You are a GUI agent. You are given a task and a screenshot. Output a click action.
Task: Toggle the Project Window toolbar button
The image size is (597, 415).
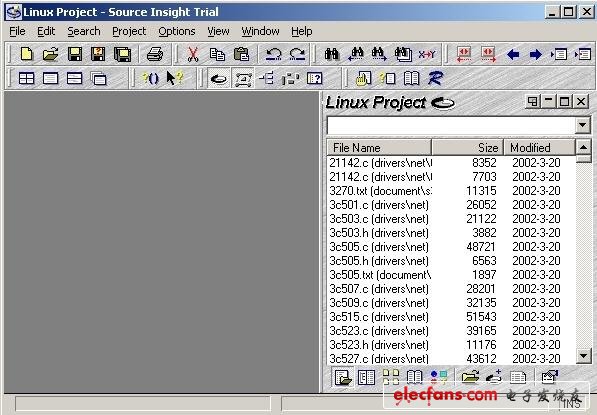pyautogui.click(x=219, y=79)
